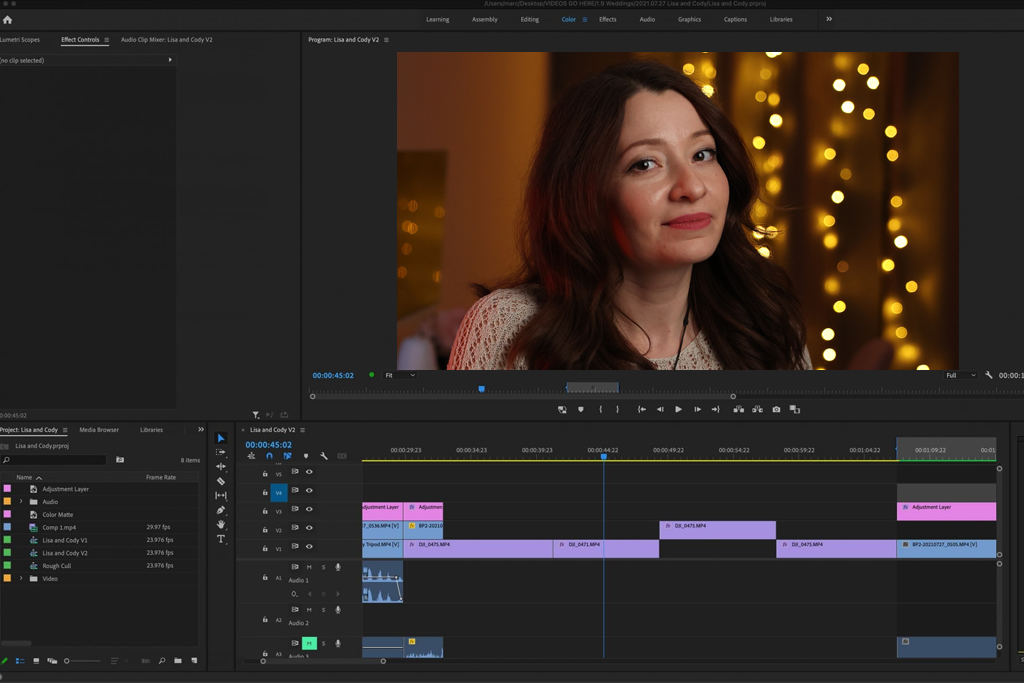Click Mark In bracket in Program monitor
This screenshot has height=683, width=1024.
click(x=600, y=409)
